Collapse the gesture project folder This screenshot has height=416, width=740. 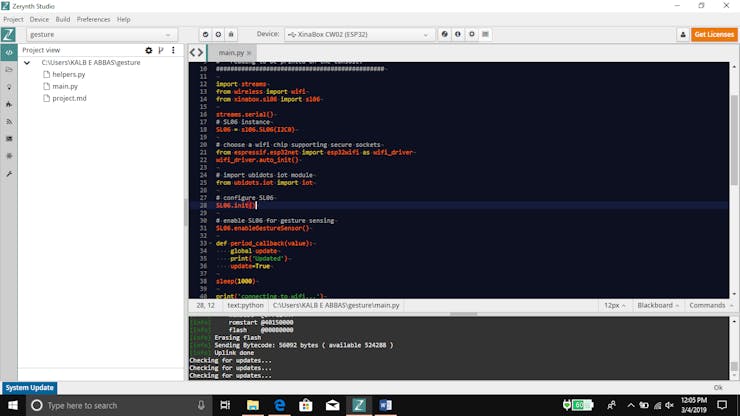27,62
